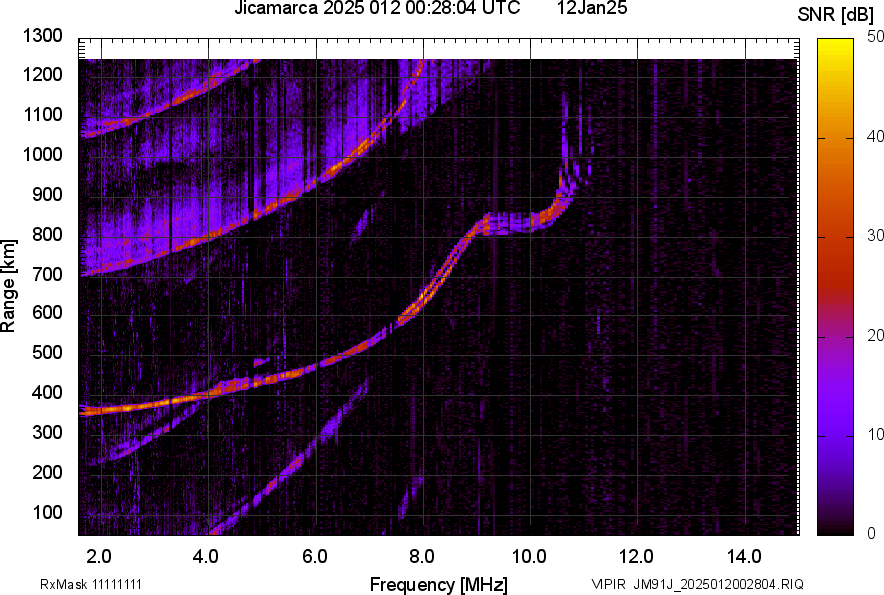884x595 pixels.
Task: Click the x-axis tick label '14.0'
Action: point(744,557)
